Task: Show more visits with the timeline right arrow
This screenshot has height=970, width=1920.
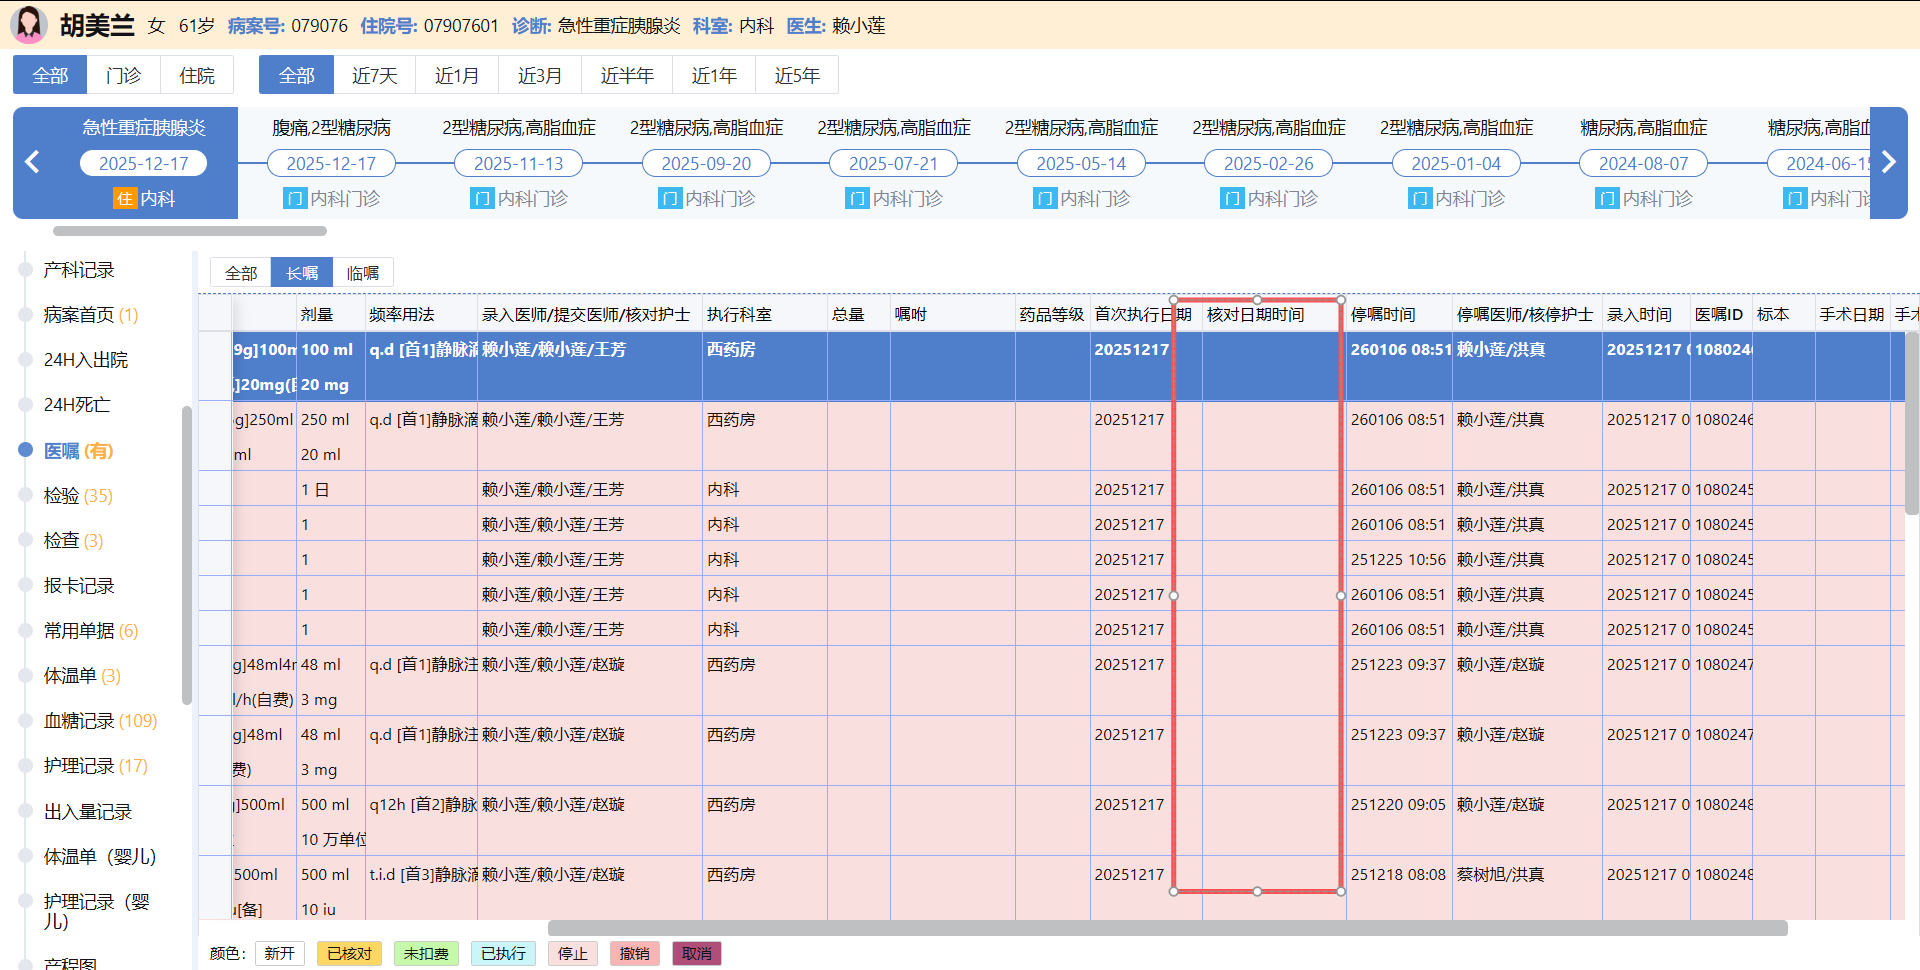Action: tap(1888, 162)
